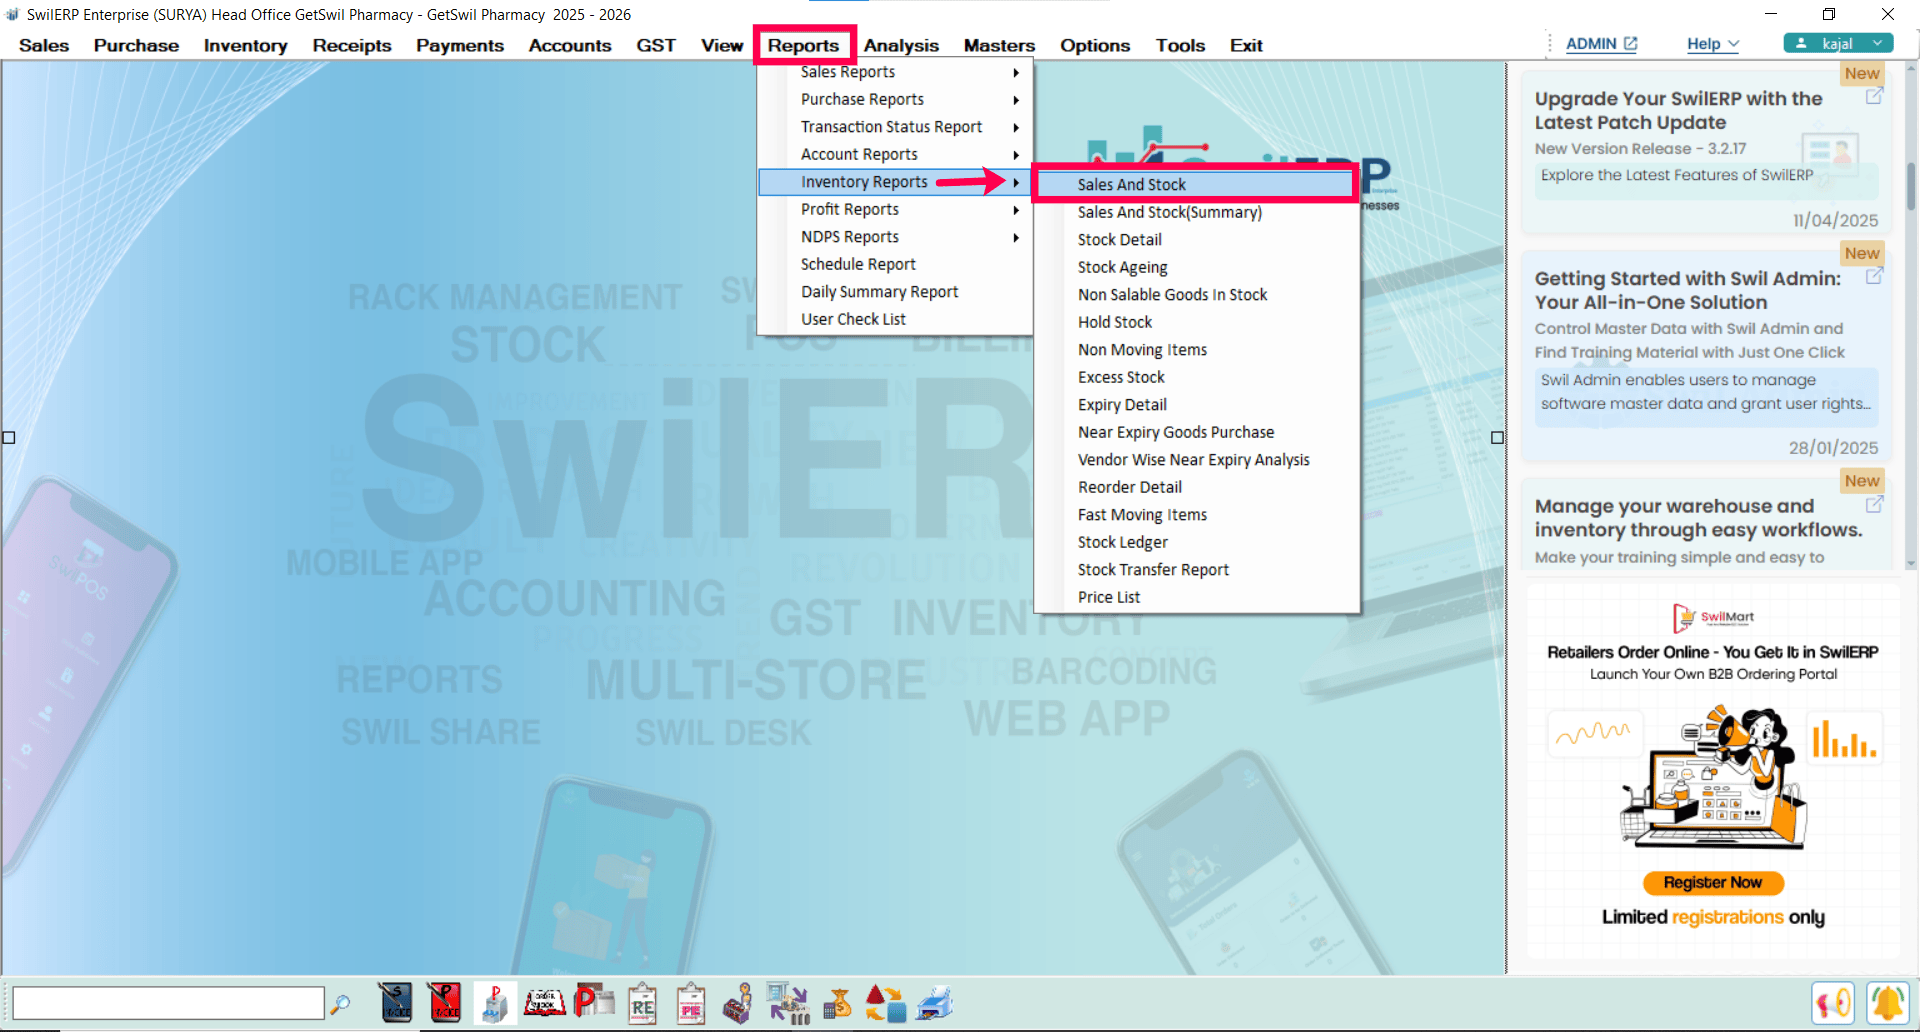This screenshot has height=1032, width=1920.
Task: Open external link icon on warehouse card
Action: pos(1874,504)
